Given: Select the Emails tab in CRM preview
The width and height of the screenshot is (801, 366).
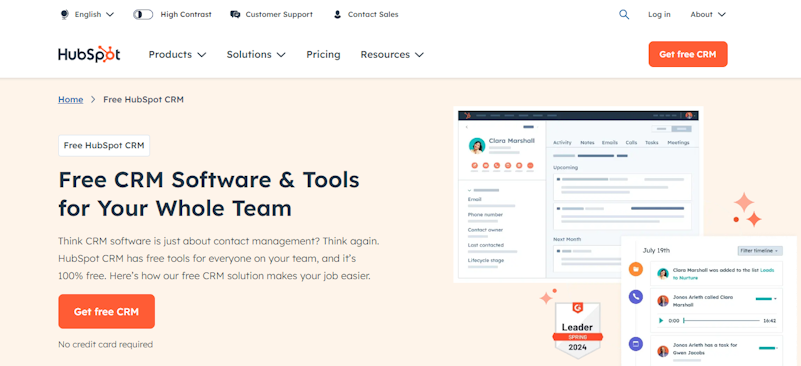Looking at the screenshot, I should (609, 143).
